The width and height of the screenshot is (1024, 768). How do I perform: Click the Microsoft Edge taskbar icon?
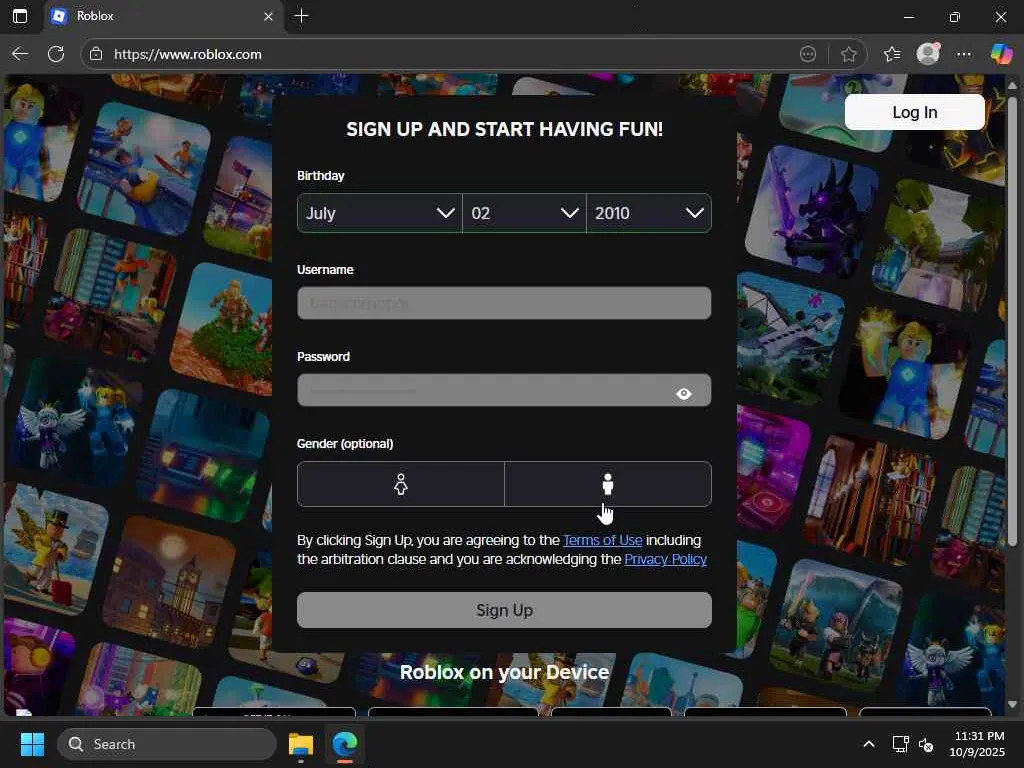point(345,744)
